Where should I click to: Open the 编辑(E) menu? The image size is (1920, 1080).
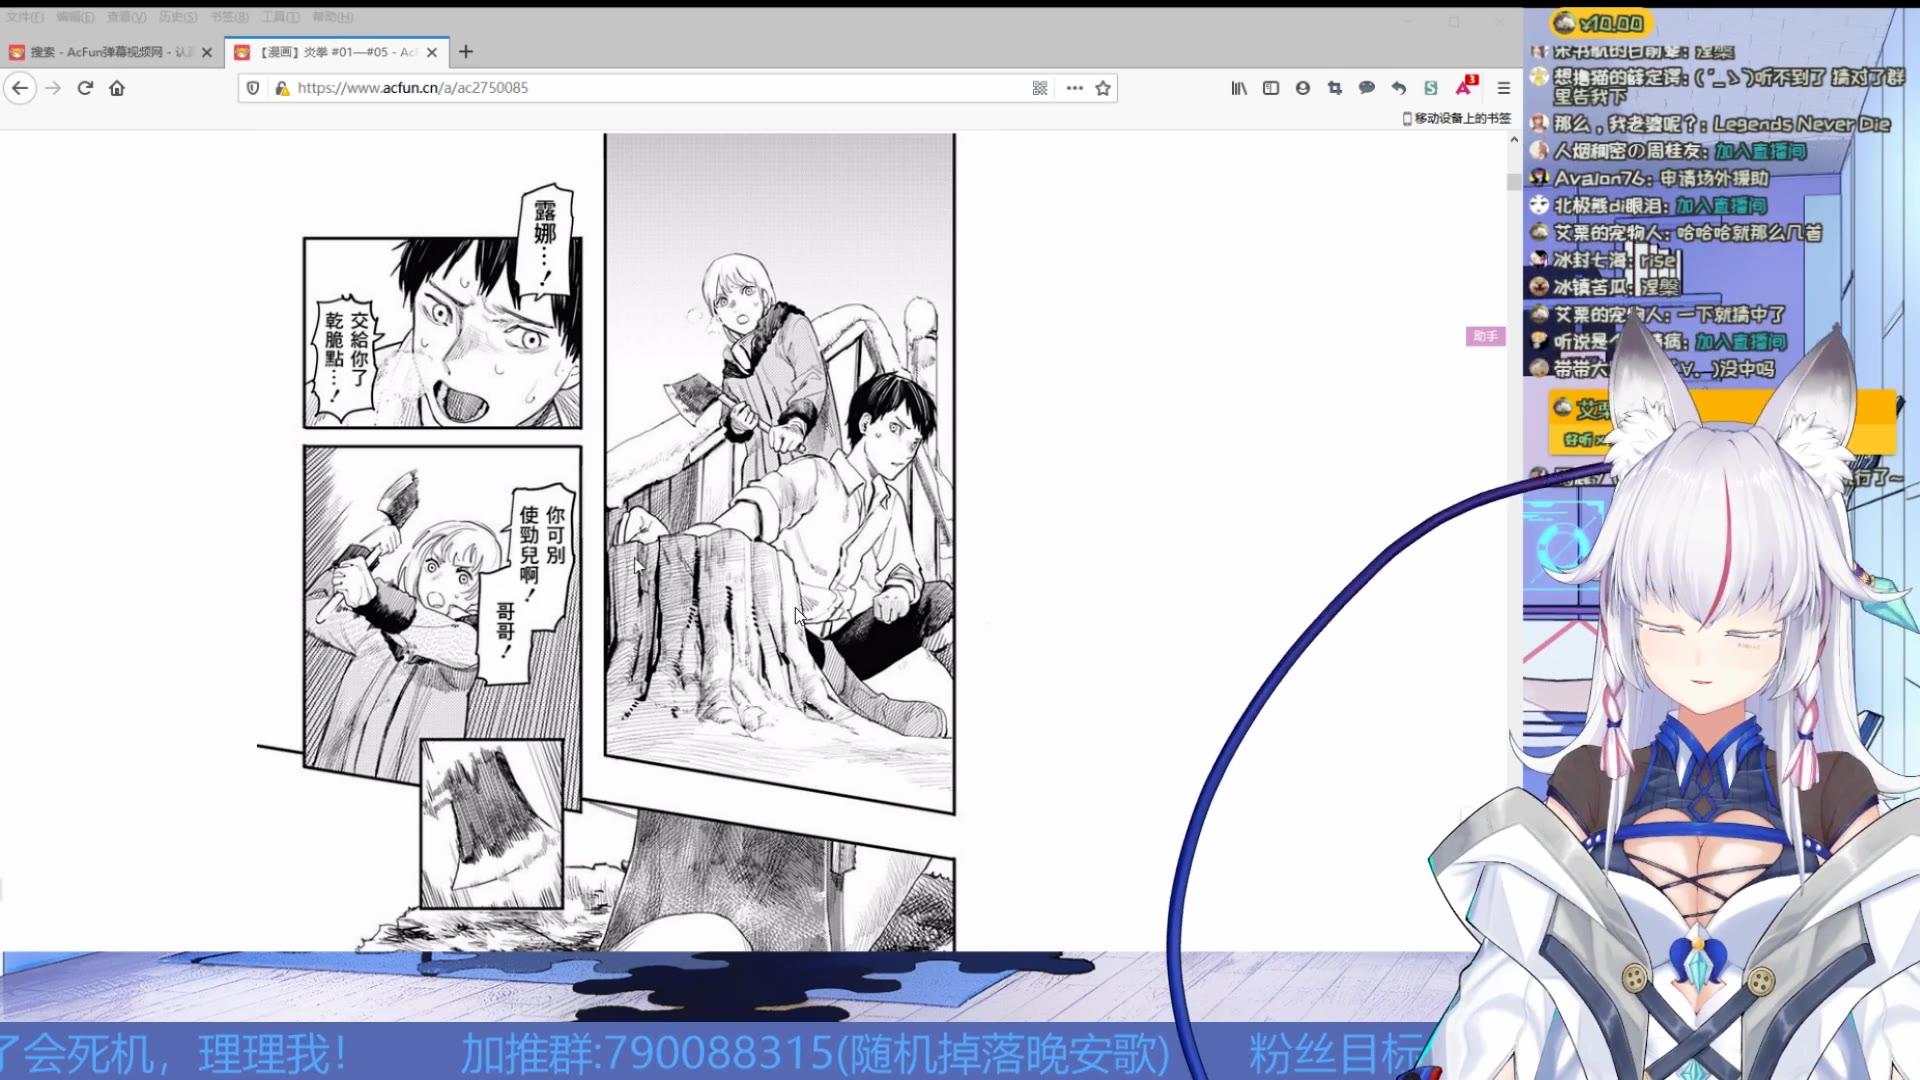point(75,17)
